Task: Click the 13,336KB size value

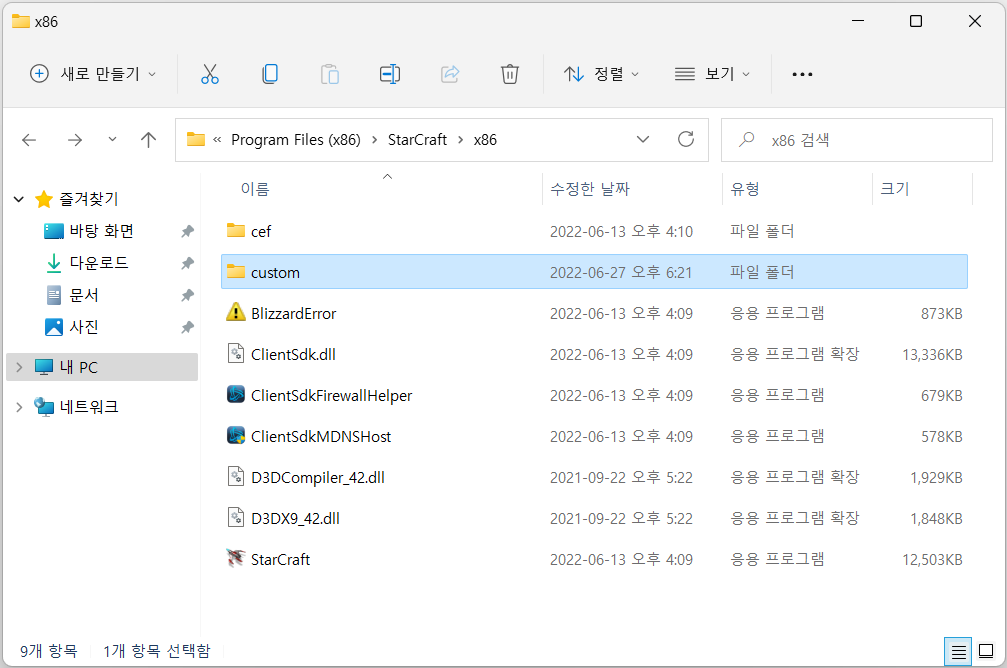Action: tap(932, 355)
